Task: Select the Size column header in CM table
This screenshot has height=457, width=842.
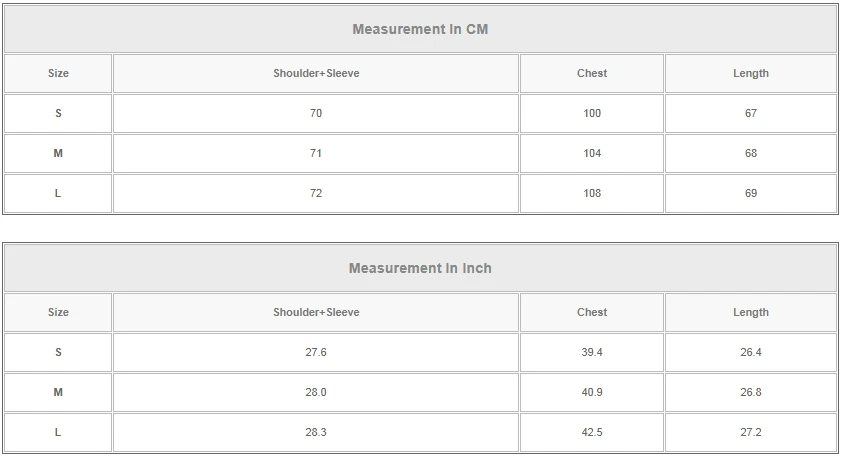Action: coord(58,73)
